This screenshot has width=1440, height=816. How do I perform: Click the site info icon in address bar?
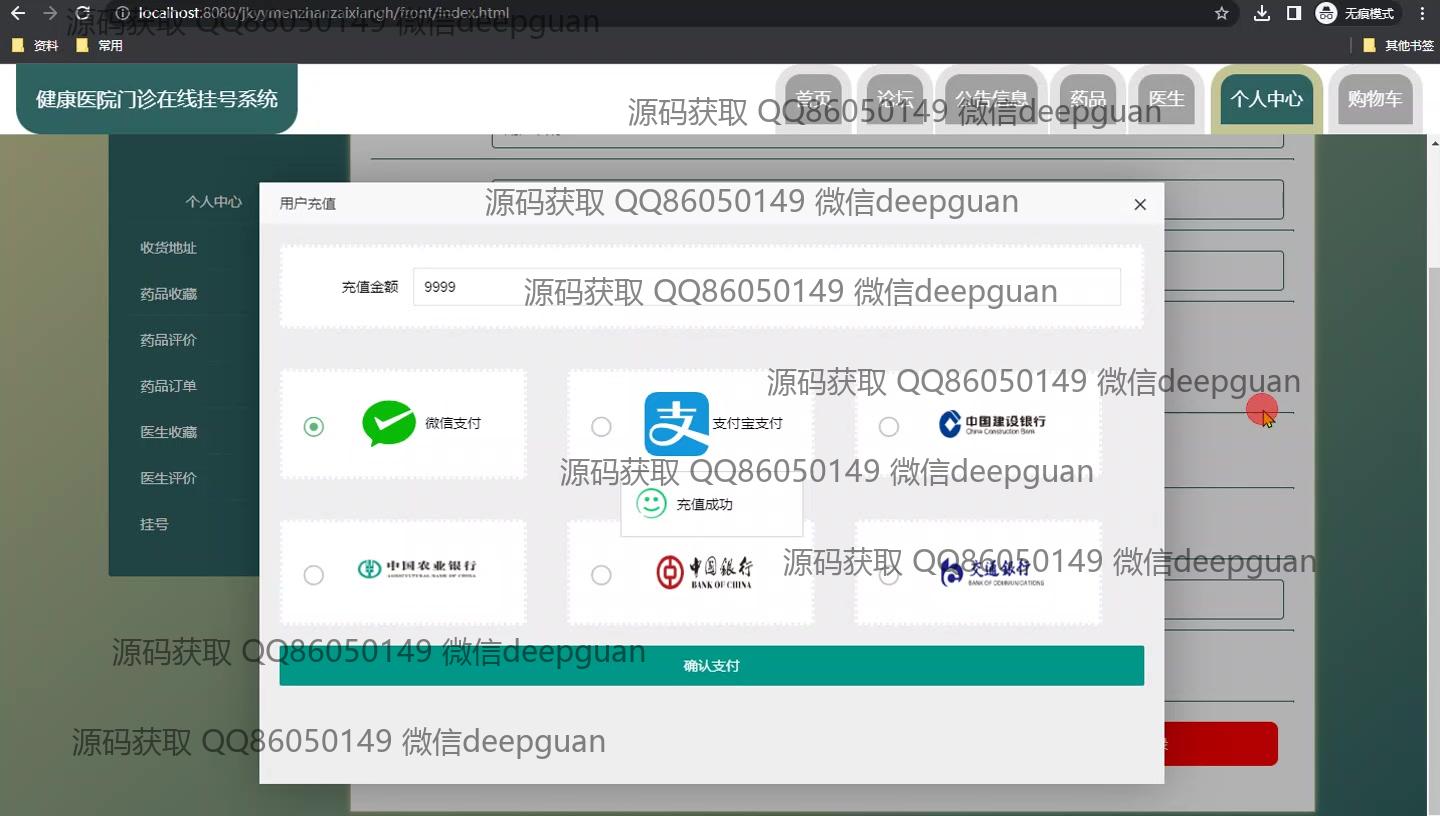point(121,13)
